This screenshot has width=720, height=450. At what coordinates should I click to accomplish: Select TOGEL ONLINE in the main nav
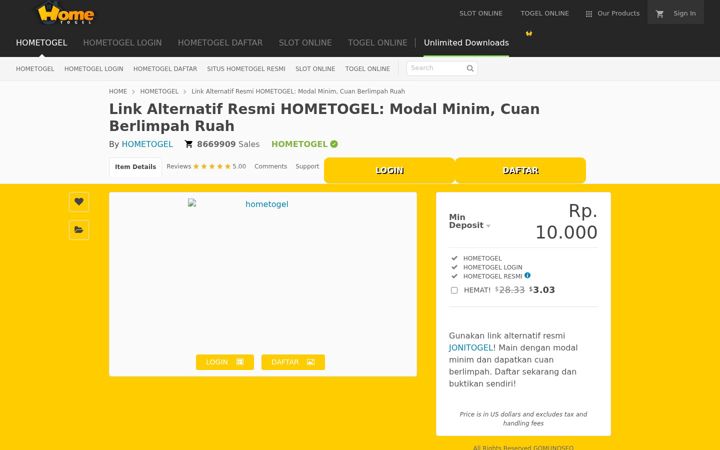pyautogui.click(x=377, y=43)
